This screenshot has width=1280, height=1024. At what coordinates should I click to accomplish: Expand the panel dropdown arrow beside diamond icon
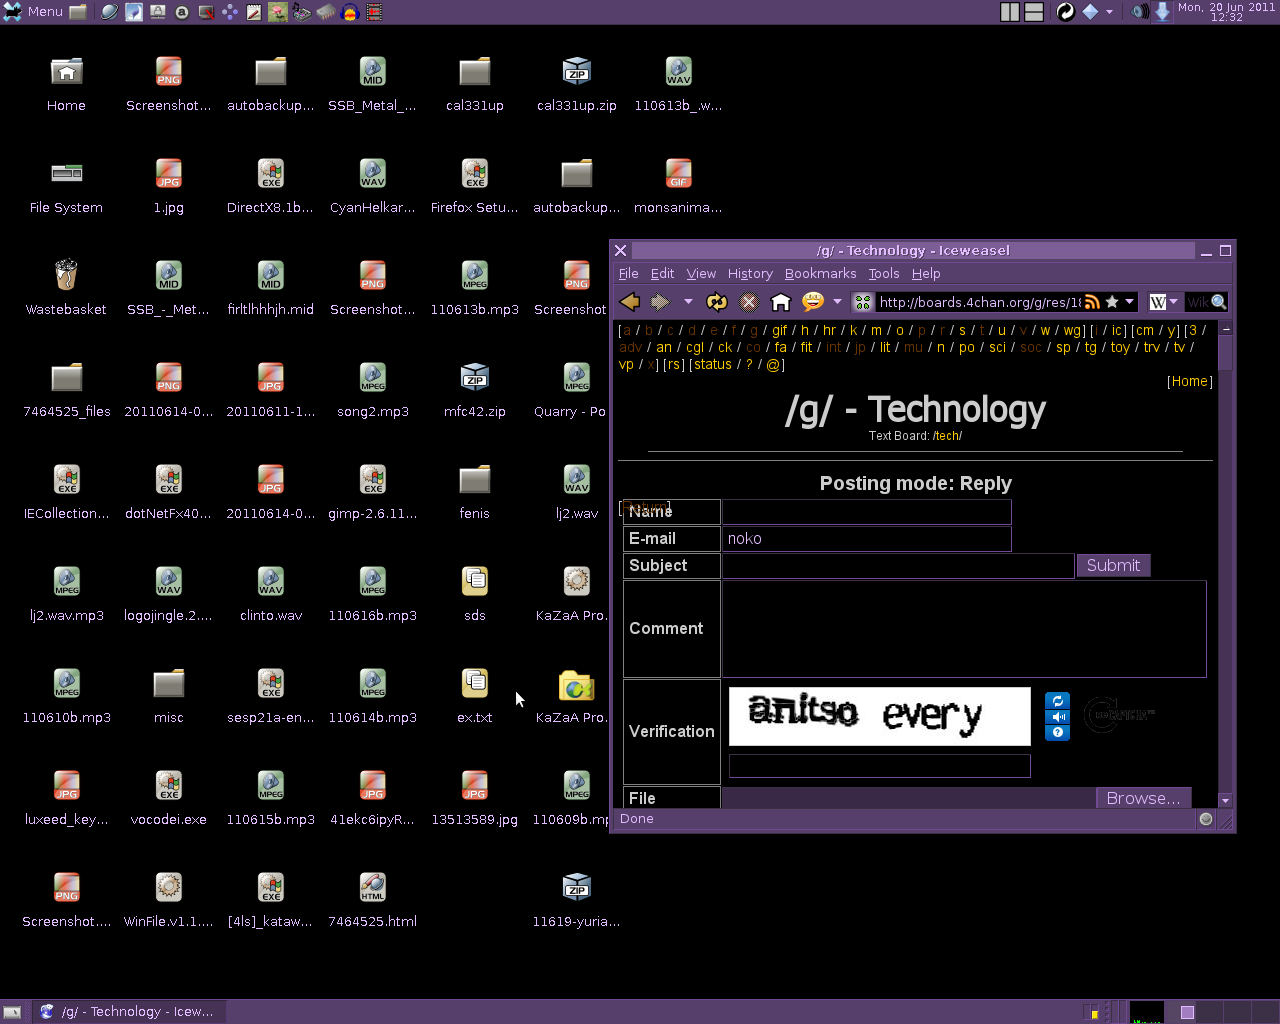1110,12
